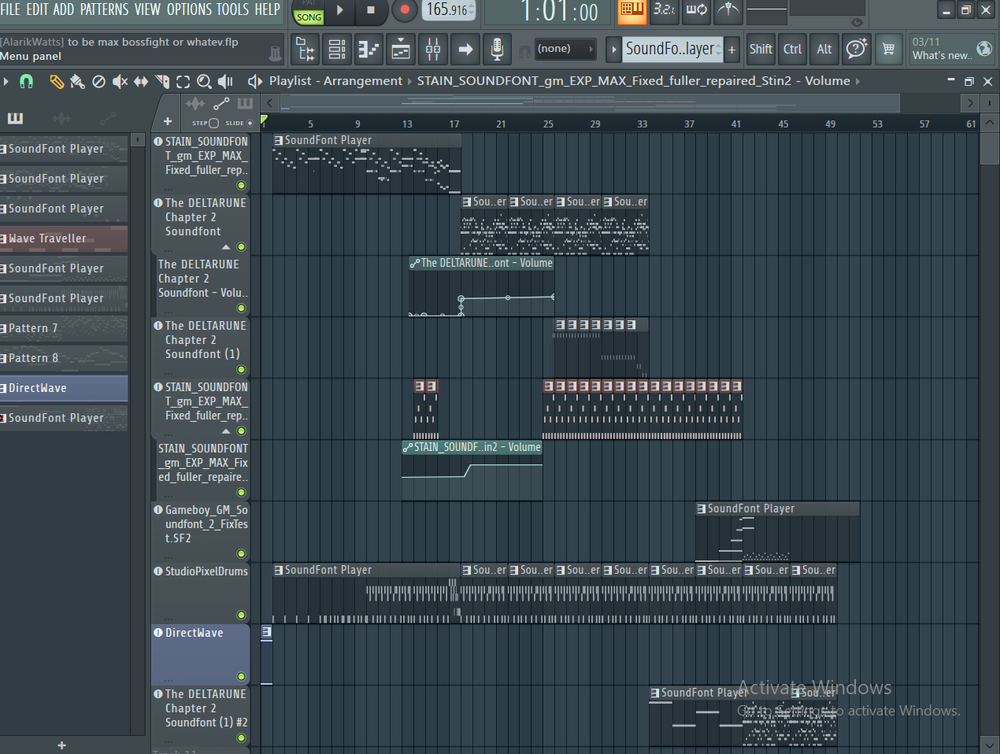
Task: Mute the StudioPixelDrums track via green light
Action: click(241, 615)
